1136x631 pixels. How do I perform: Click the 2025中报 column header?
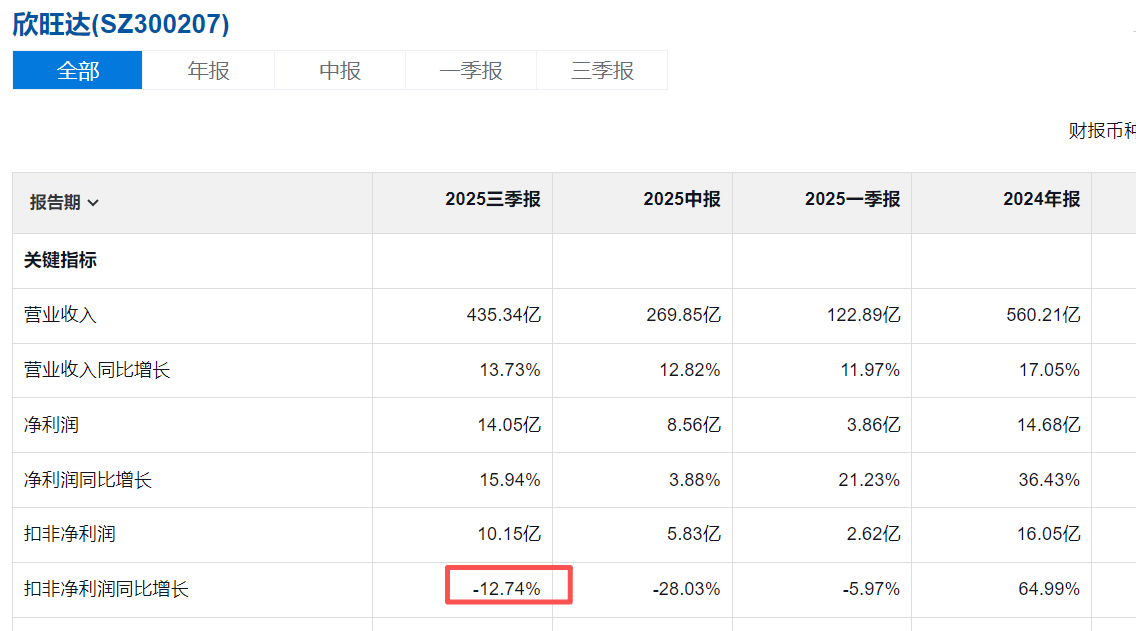(x=681, y=200)
